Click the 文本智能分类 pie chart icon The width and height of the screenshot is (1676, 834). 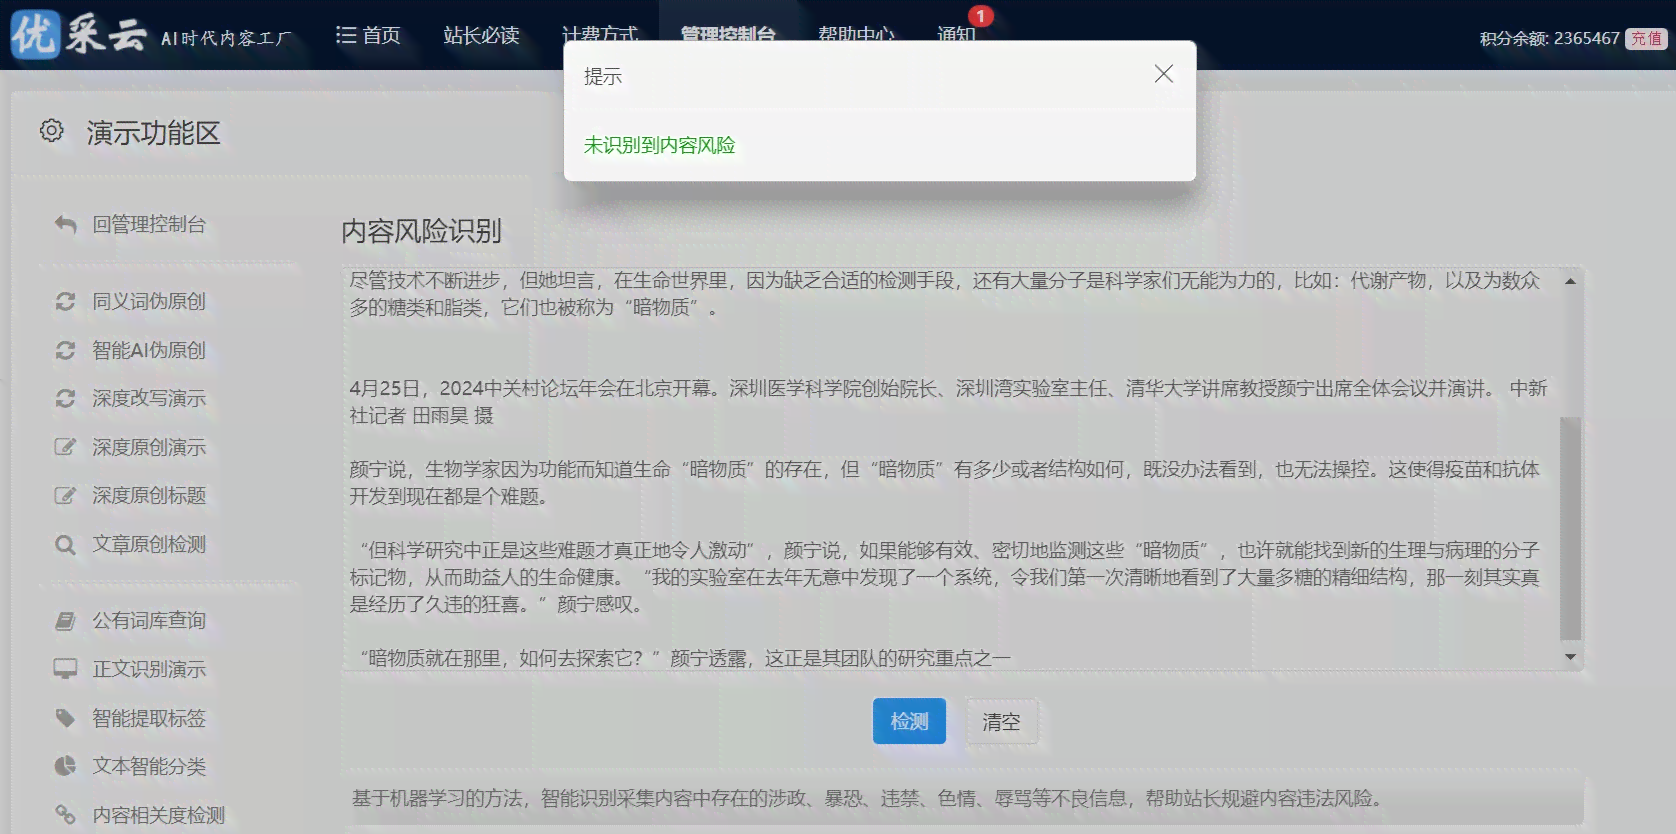[65, 766]
